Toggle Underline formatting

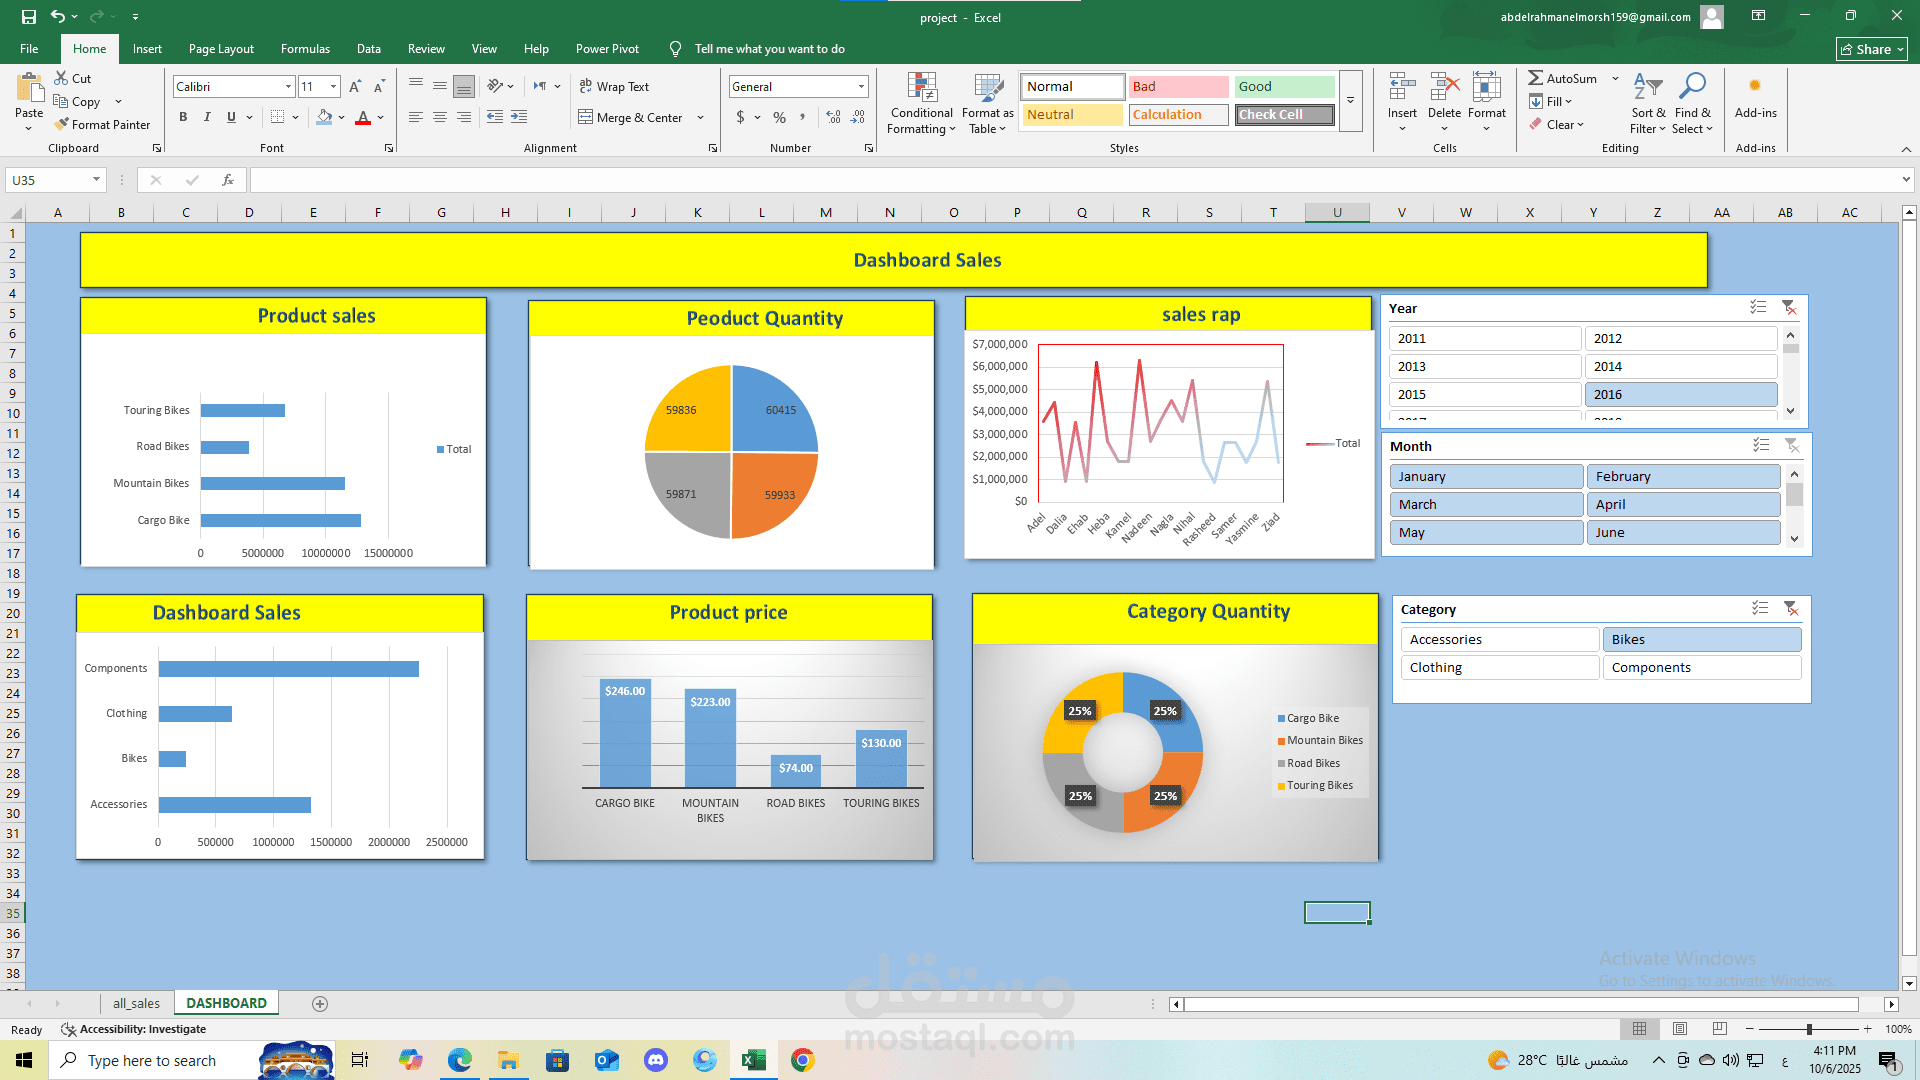[x=231, y=117]
